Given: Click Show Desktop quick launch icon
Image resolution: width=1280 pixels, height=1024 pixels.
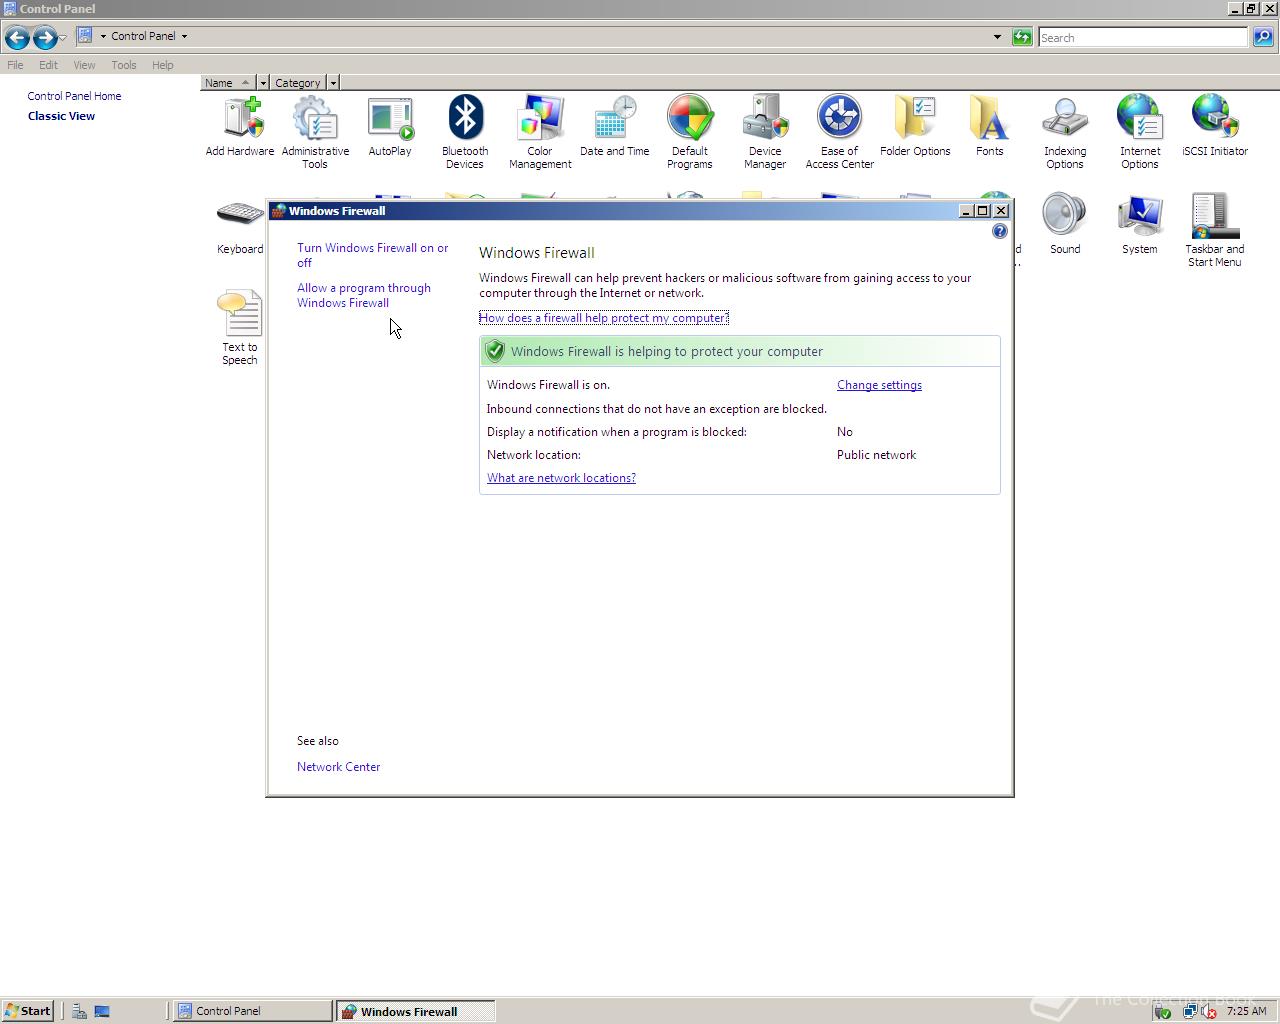Looking at the screenshot, I should click(102, 1011).
